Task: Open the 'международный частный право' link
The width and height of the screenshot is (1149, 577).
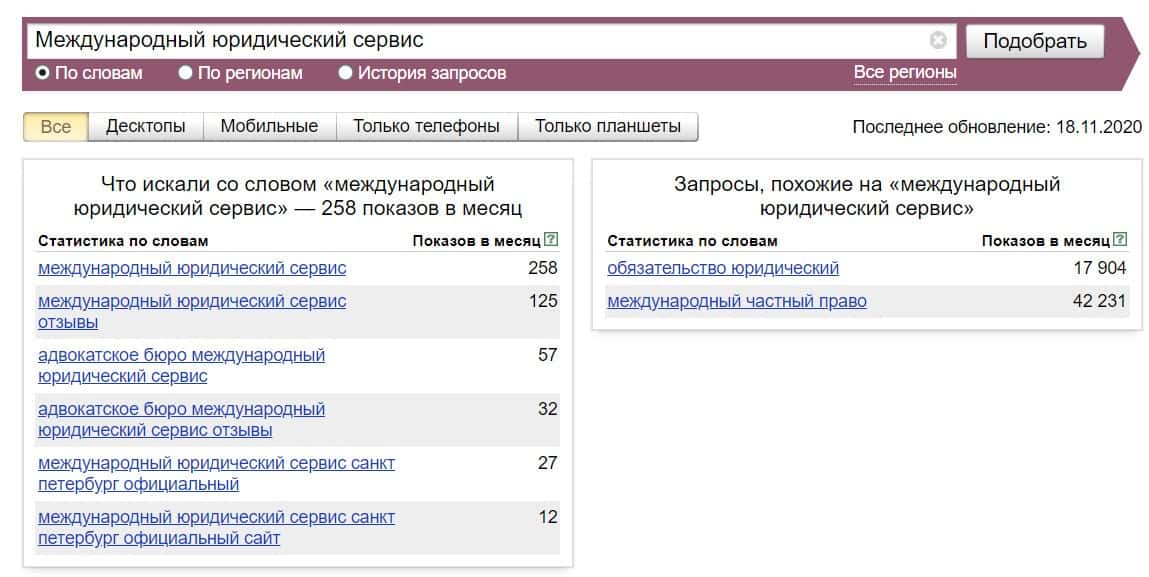Action: (x=737, y=301)
